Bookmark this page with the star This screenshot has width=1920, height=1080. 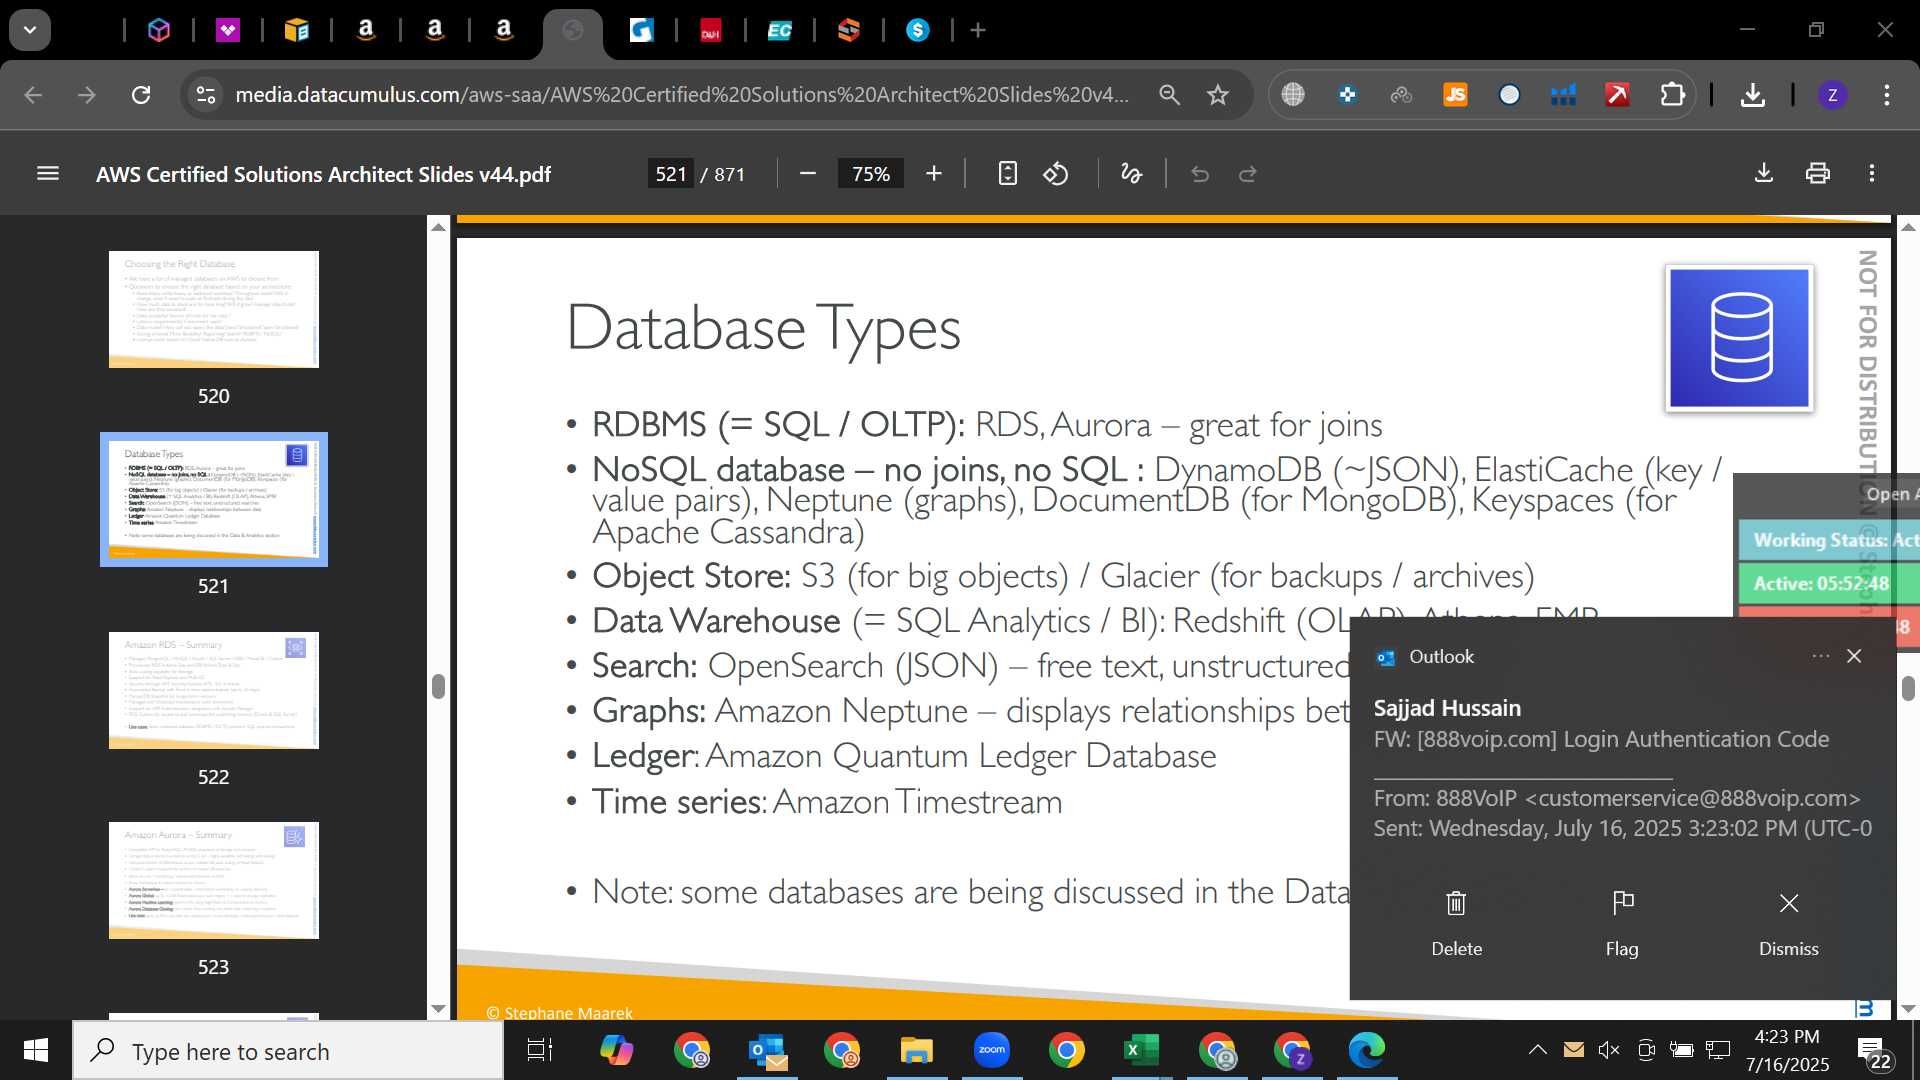point(1217,95)
